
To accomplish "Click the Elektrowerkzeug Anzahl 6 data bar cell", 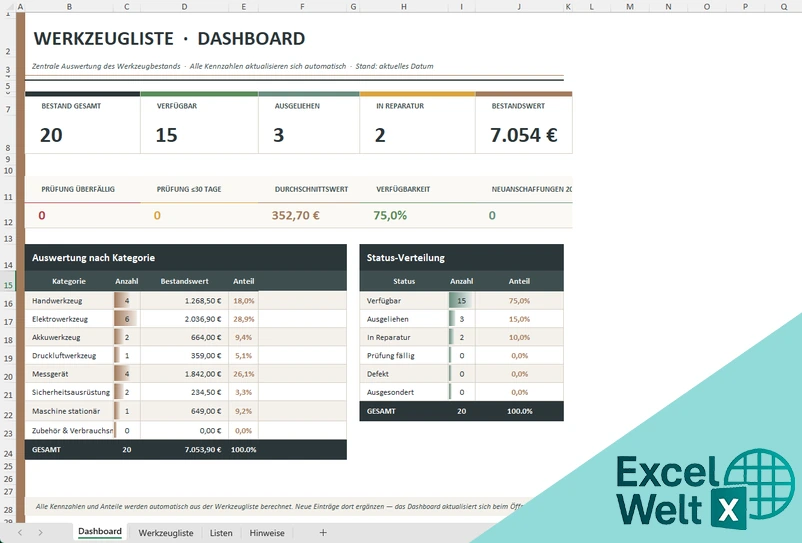I will [x=127, y=319].
